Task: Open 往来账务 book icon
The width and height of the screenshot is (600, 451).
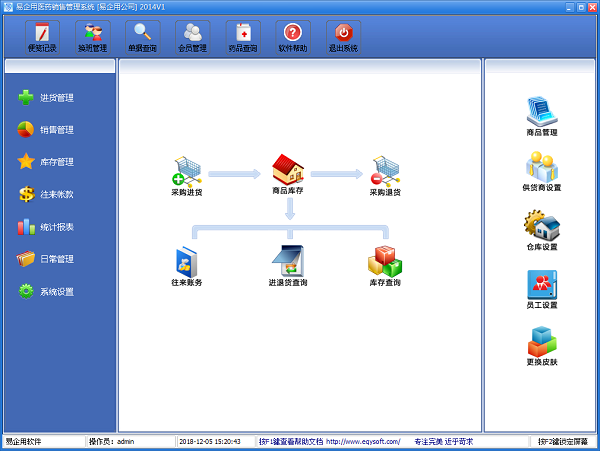Action: (187, 266)
